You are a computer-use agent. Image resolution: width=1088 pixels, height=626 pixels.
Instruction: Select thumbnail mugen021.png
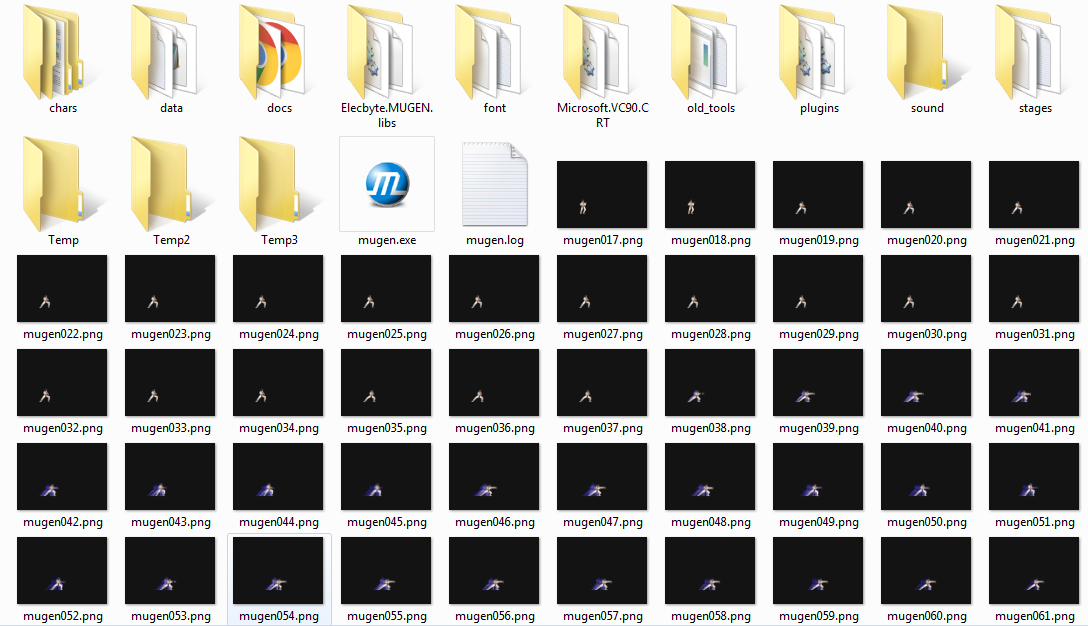point(1034,194)
